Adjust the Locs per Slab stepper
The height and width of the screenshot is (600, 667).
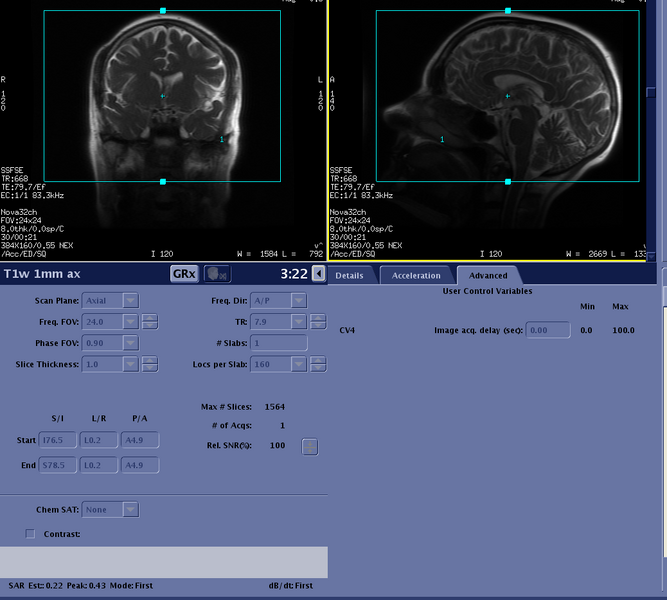(318, 364)
